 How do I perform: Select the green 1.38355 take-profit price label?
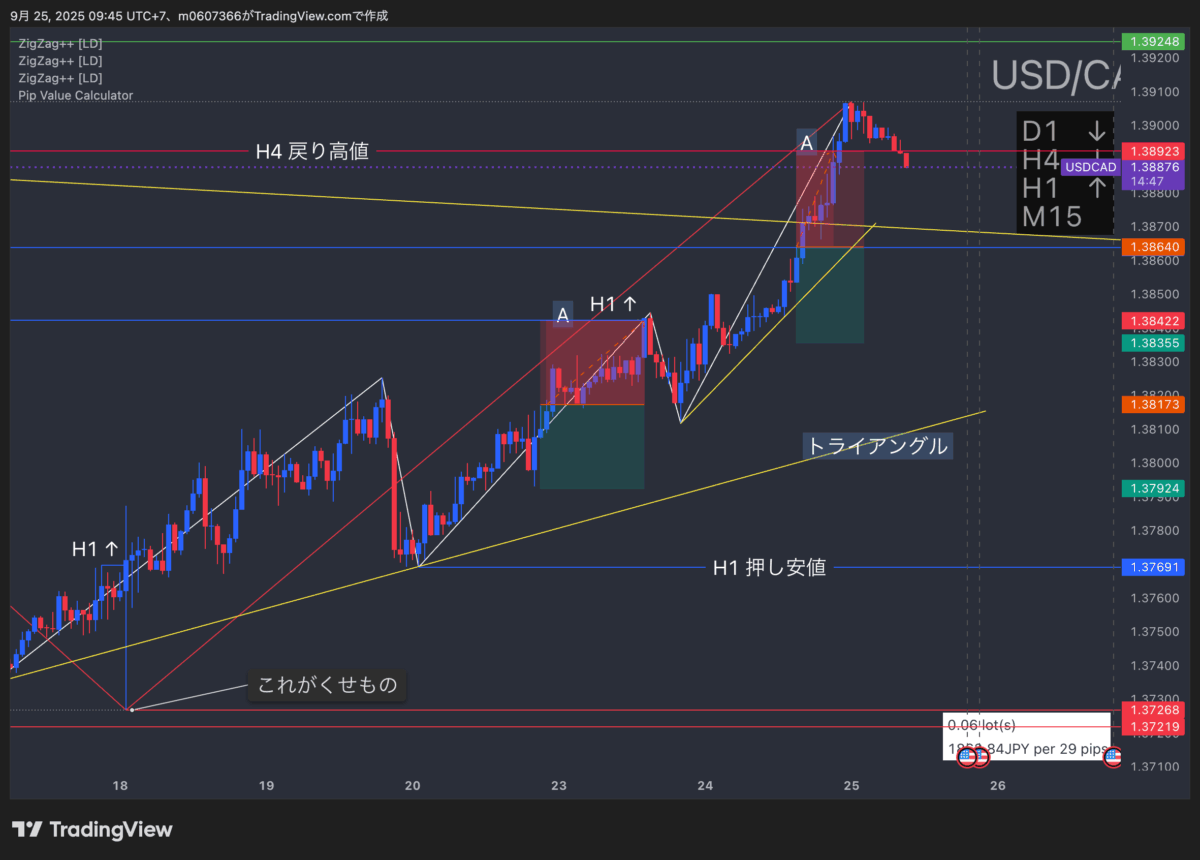click(1154, 342)
